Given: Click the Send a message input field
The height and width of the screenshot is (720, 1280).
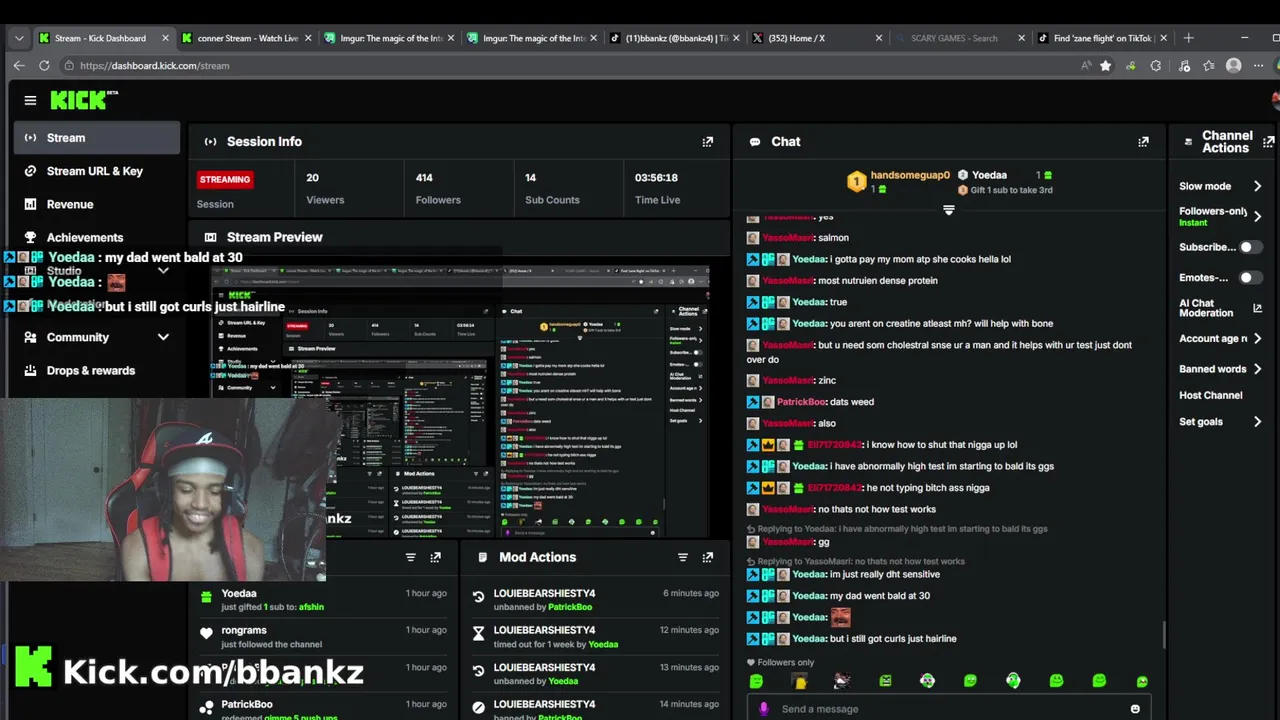Looking at the screenshot, I should (948, 709).
